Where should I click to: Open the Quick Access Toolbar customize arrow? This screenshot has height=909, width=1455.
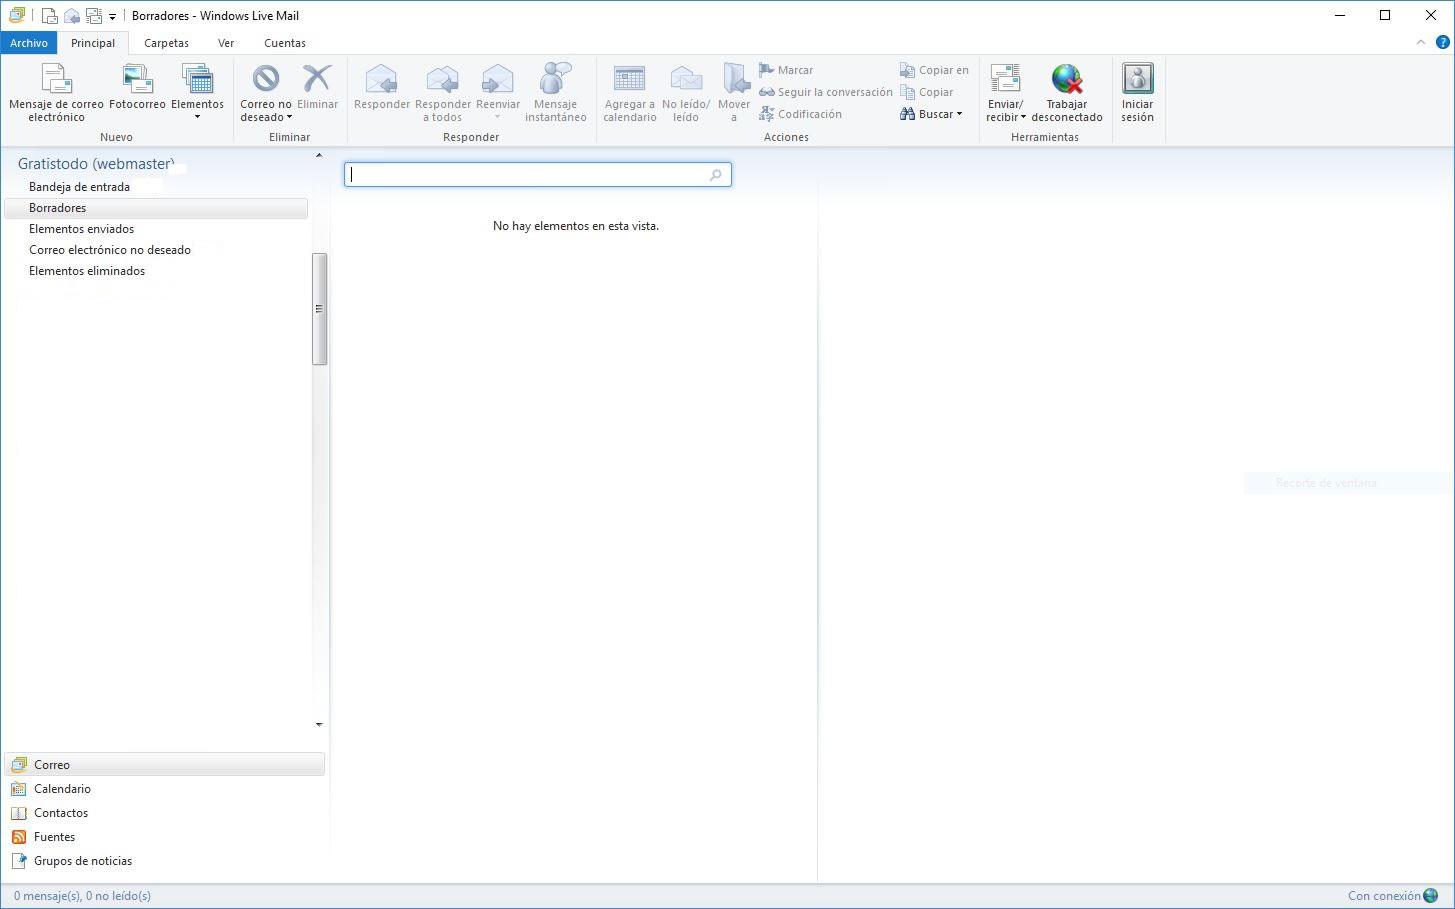(x=112, y=16)
